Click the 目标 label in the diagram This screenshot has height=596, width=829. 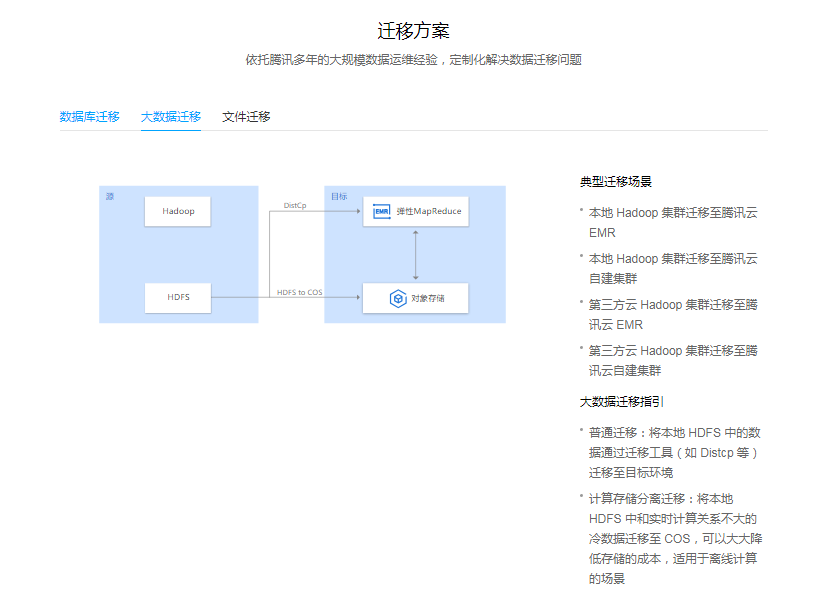coord(339,196)
